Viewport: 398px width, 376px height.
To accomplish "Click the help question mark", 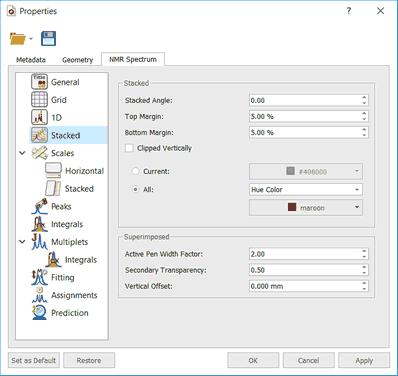I will pos(349,11).
